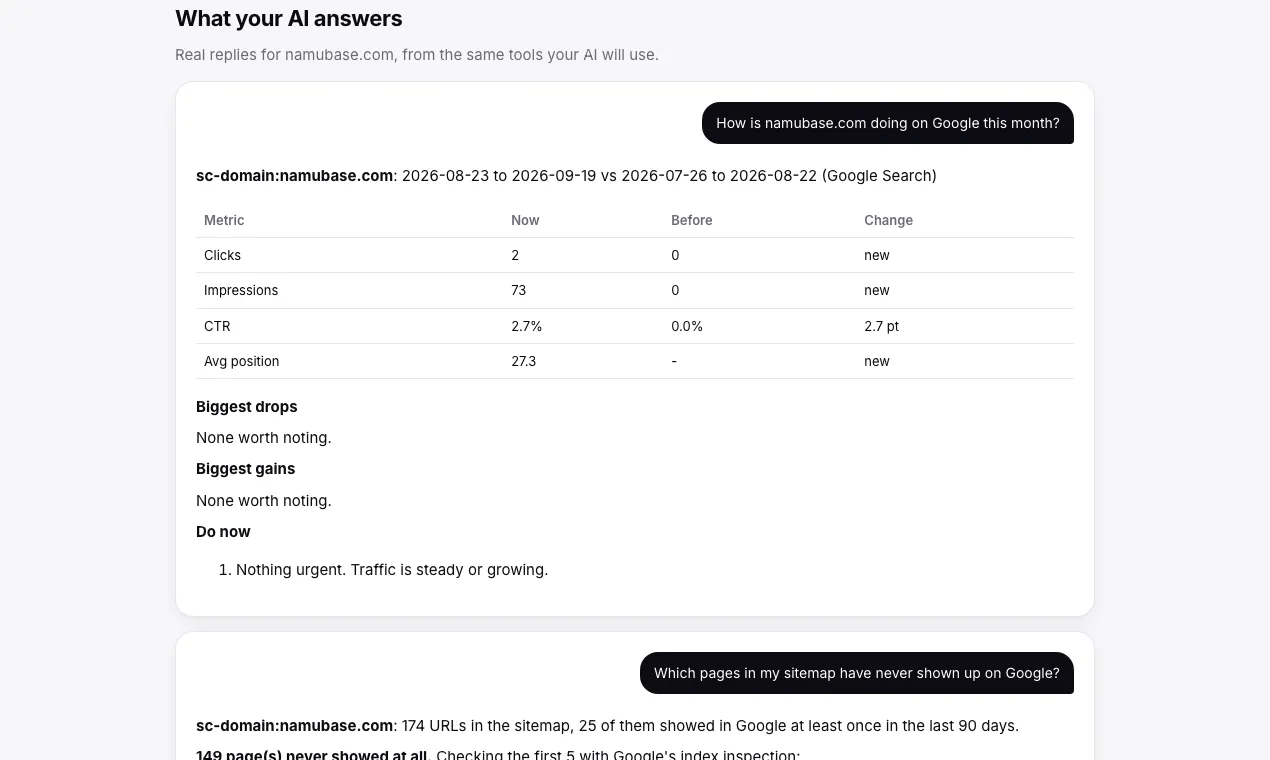This screenshot has width=1270, height=760.
Task: Click the "What your AI answers" heading
Action: click(x=288, y=18)
